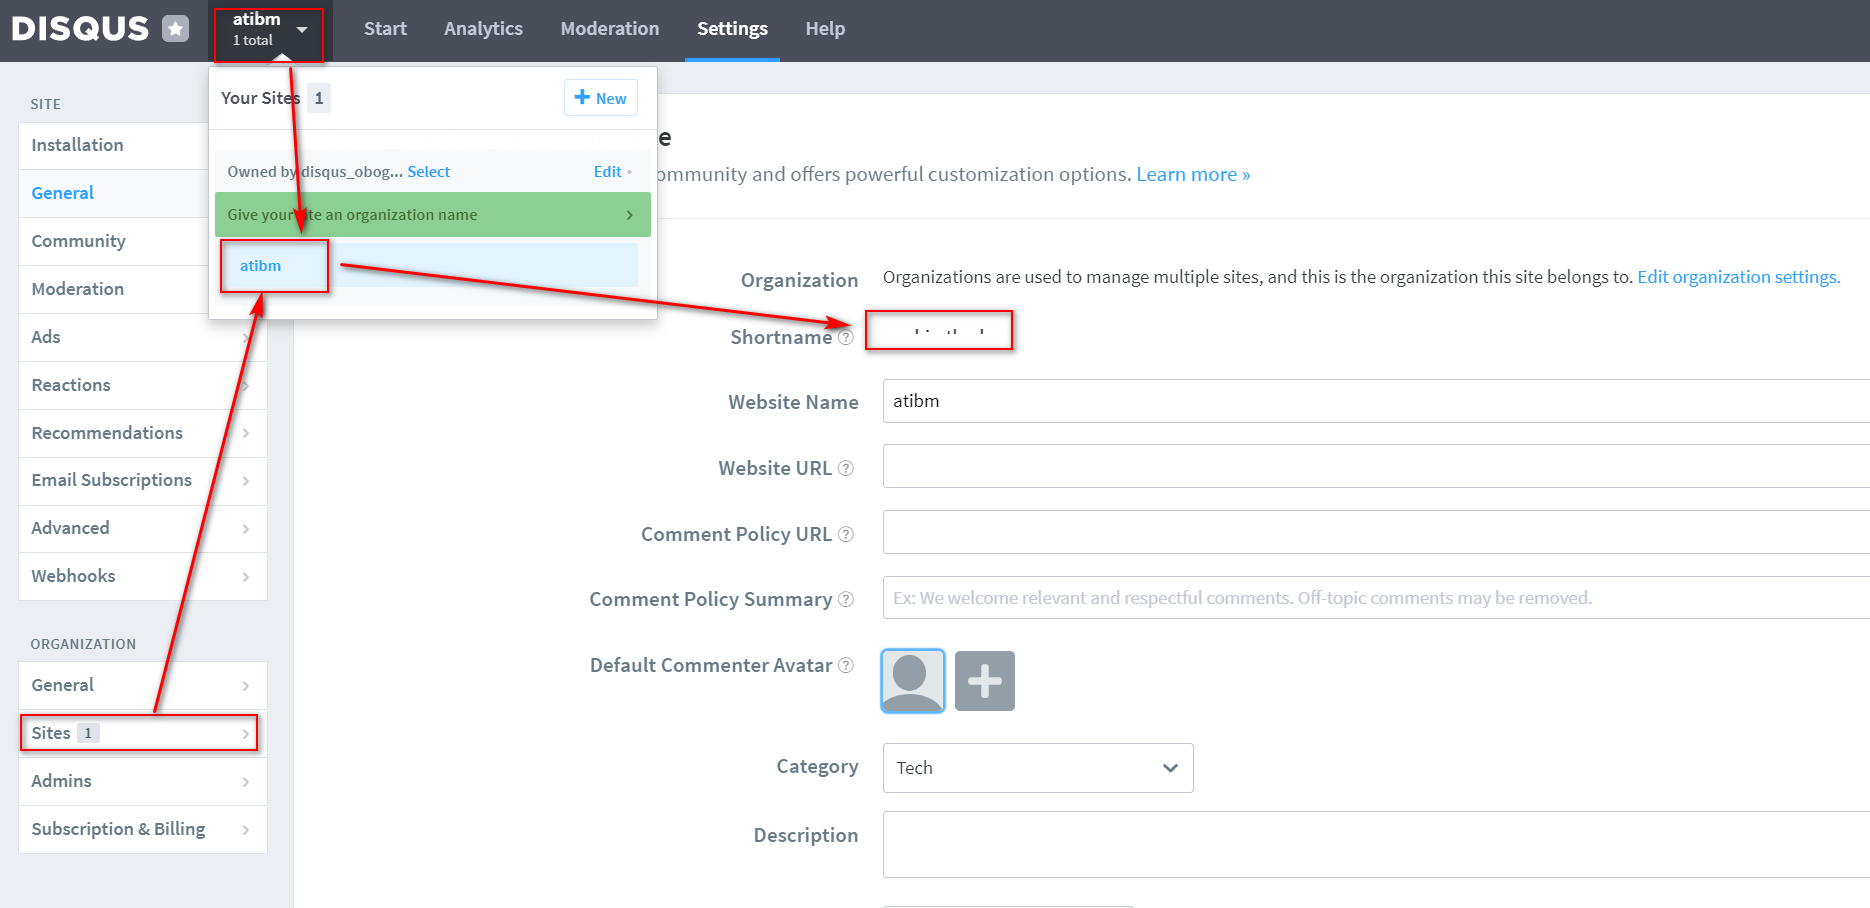This screenshot has width=1870, height=908.
Task: Open Sites under Organization sidebar
Action: (143, 733)
